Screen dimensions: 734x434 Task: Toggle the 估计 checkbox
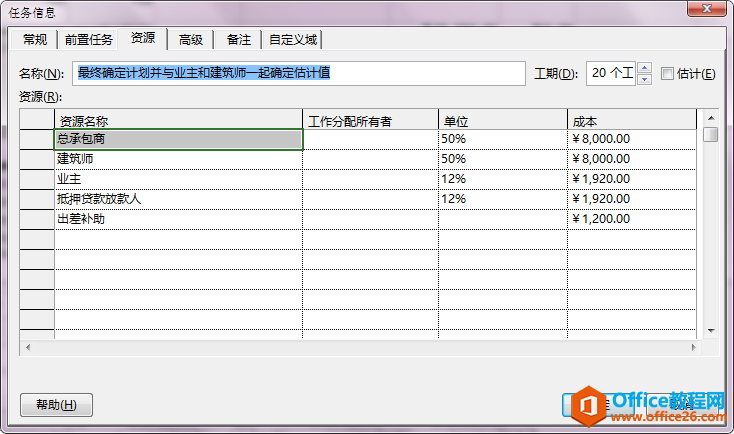667,74
